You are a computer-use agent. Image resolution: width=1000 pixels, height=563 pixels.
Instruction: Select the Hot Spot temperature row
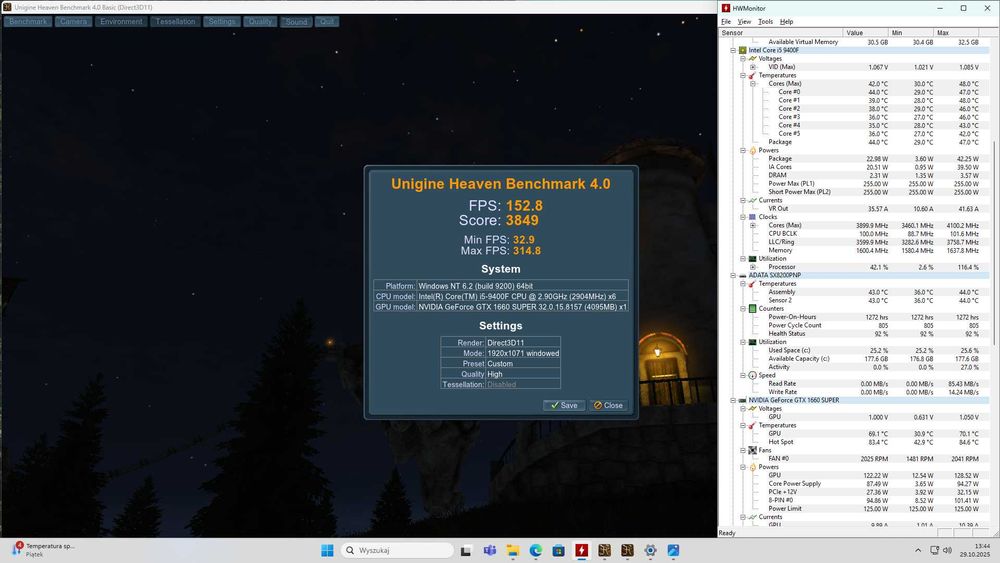pos(855,442)
